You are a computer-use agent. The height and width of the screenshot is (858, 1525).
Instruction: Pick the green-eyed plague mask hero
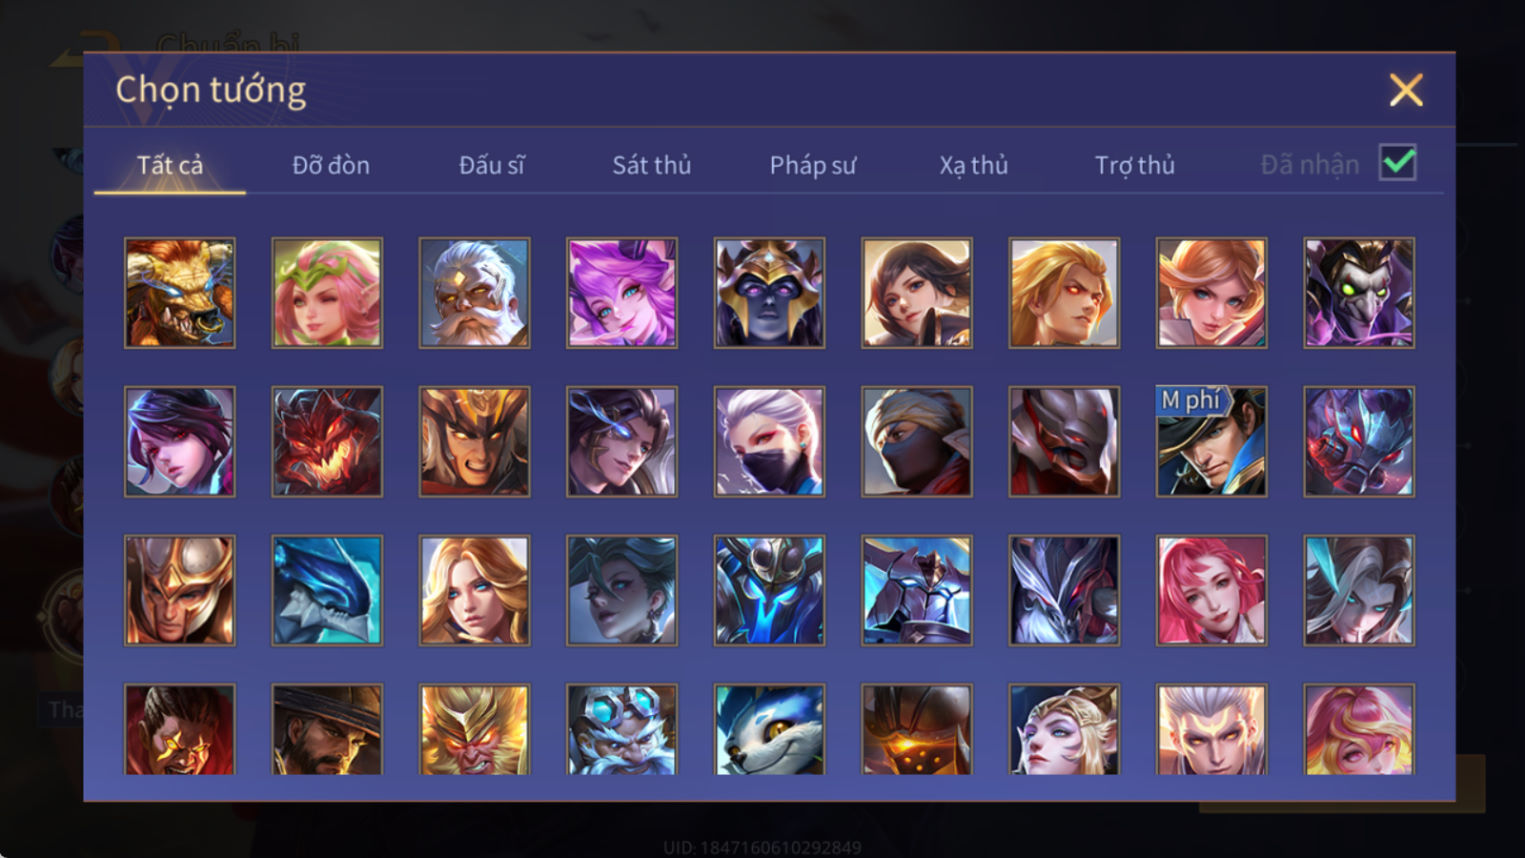click(1359, 293)
